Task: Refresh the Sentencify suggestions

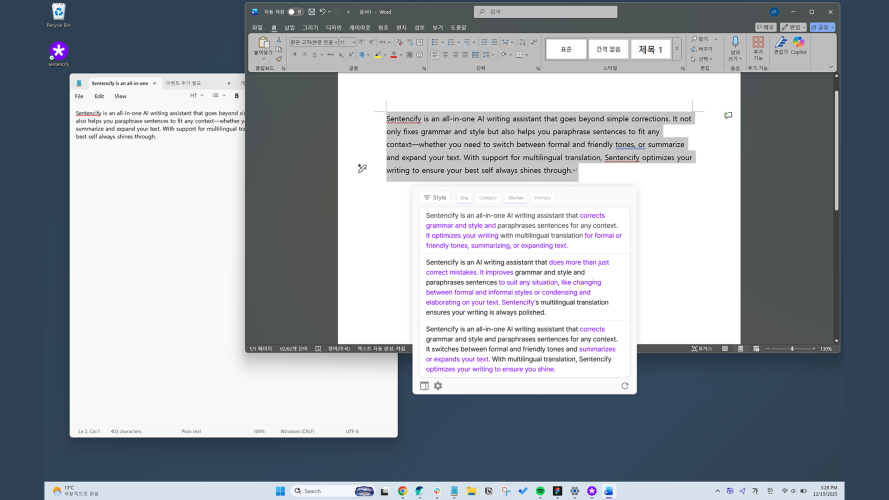Action: pyautogui.click(x=625, y=385)
